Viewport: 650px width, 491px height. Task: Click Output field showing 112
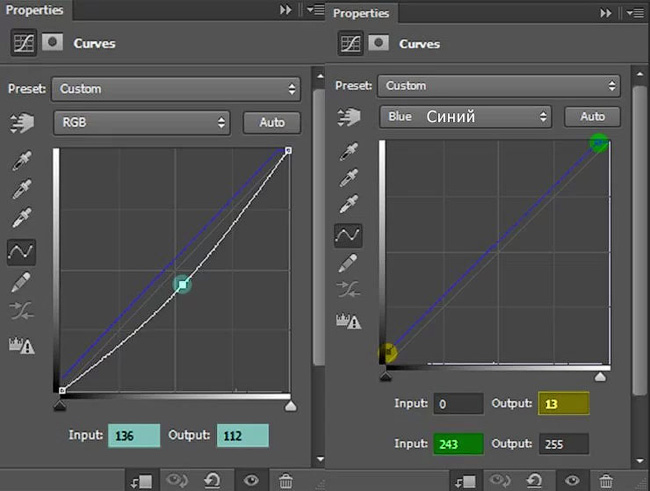click(243, 435)
